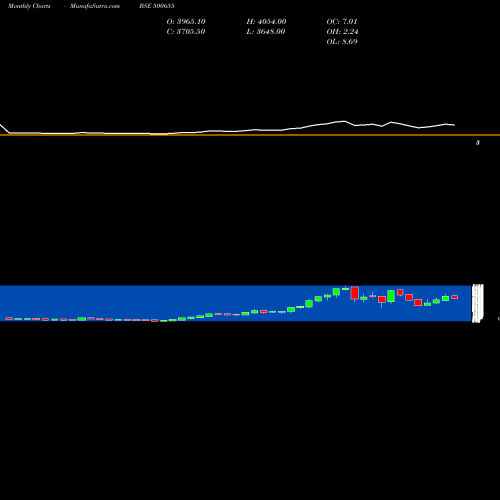Click the 'Monthly Charts' title text
The width and height of the screenshot is (500, 500).
coord(29,6)
